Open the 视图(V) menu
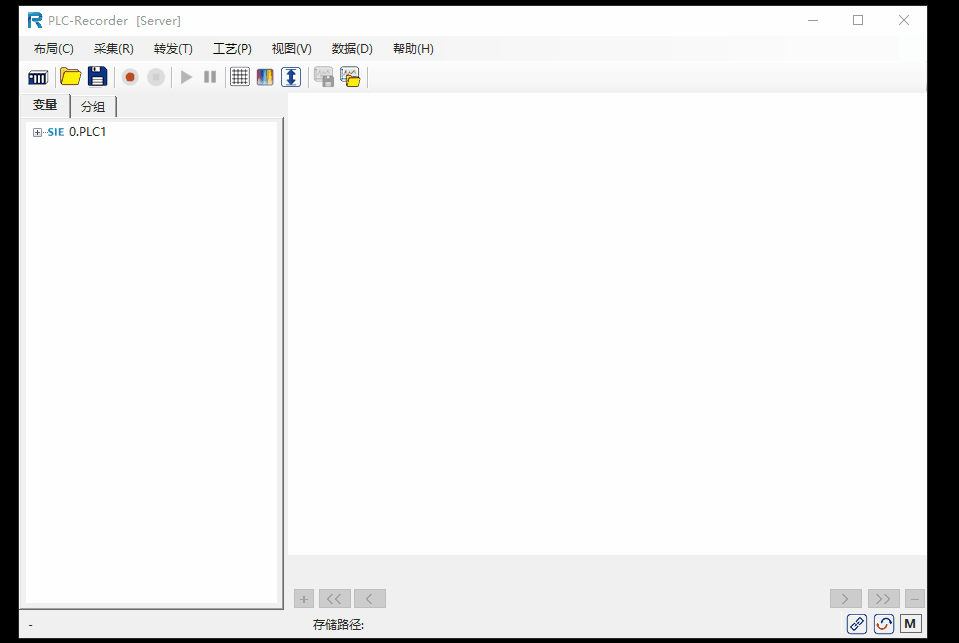Screen dimensions: 959x643 click(292, 49)
